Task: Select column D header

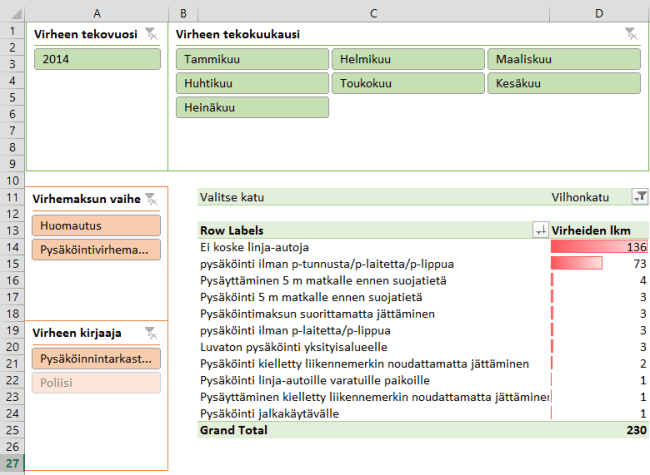Action: point(598,11)
